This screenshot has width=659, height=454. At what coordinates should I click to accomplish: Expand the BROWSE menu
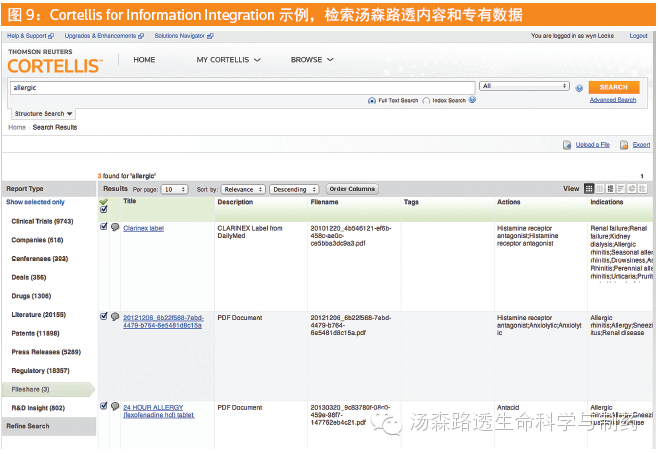312,60
